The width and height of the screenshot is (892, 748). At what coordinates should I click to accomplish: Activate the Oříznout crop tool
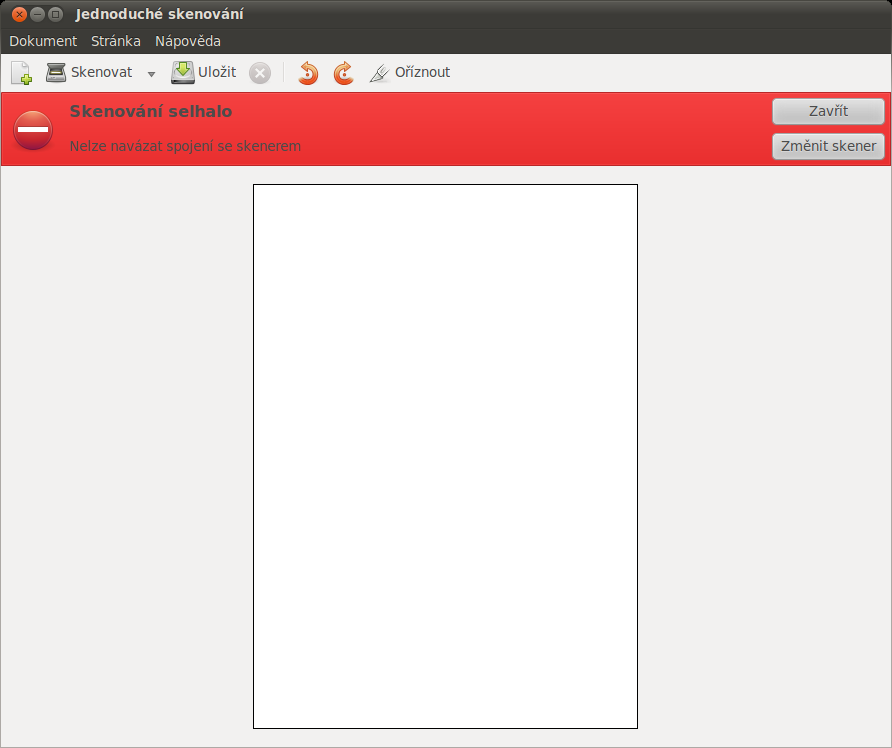(x=410, y=72)
